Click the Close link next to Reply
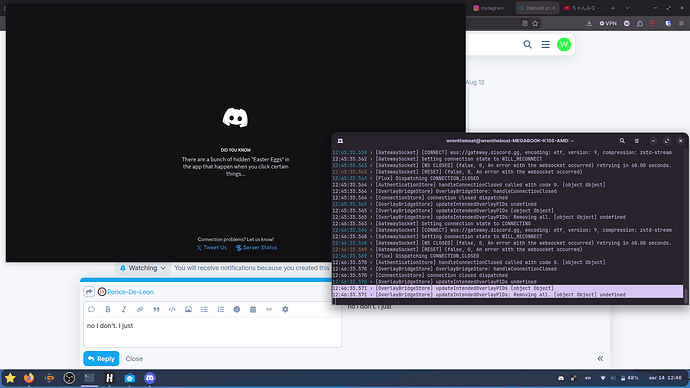The height and width of the screenshot is (388, 690). point(134,359)
